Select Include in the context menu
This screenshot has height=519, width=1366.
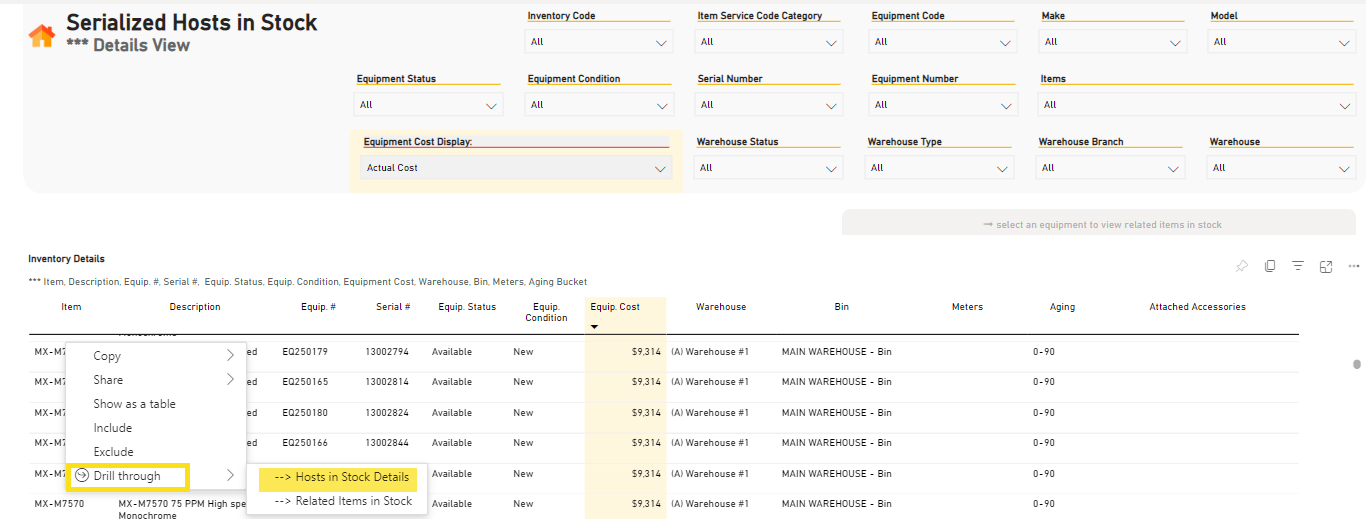coord(156,428)
